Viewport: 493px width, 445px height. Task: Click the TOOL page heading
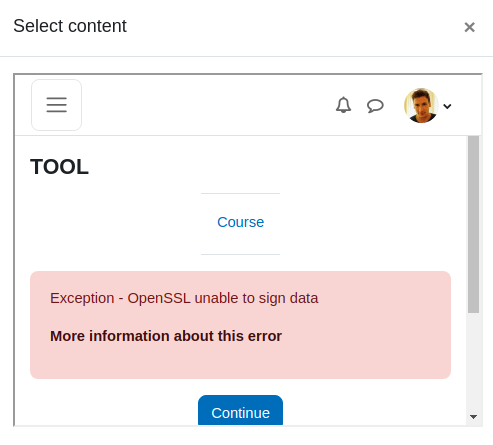tap(59, 166)
